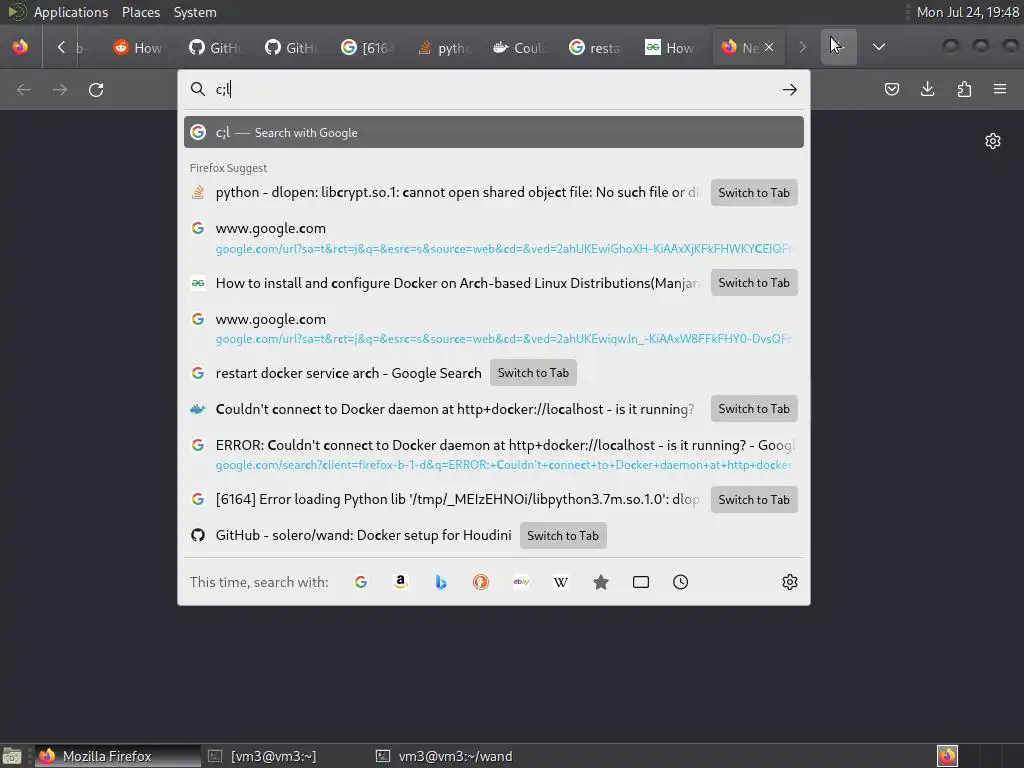Image resolution: width=1024 pixels, height=768 pixels.
Task: Click into the address bar text field
Action: 493,89
